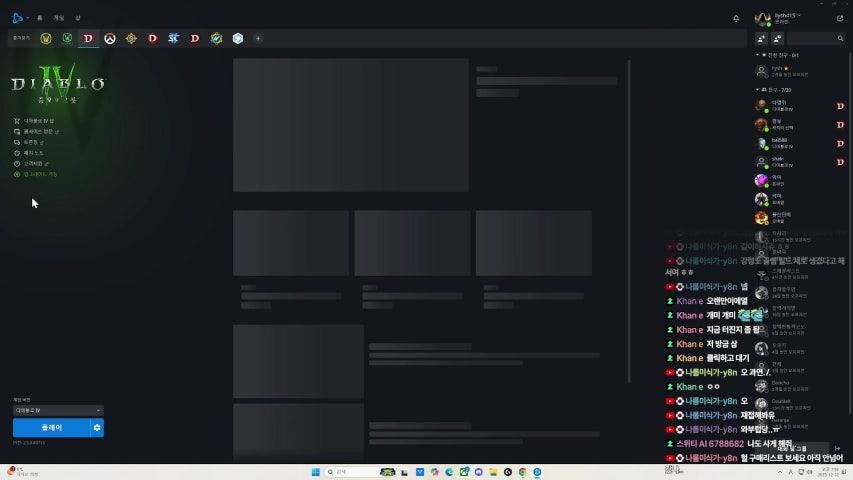Select the World of Warcraft game icon
Viewport: 853px width, 480px height.
pos(46,39)
